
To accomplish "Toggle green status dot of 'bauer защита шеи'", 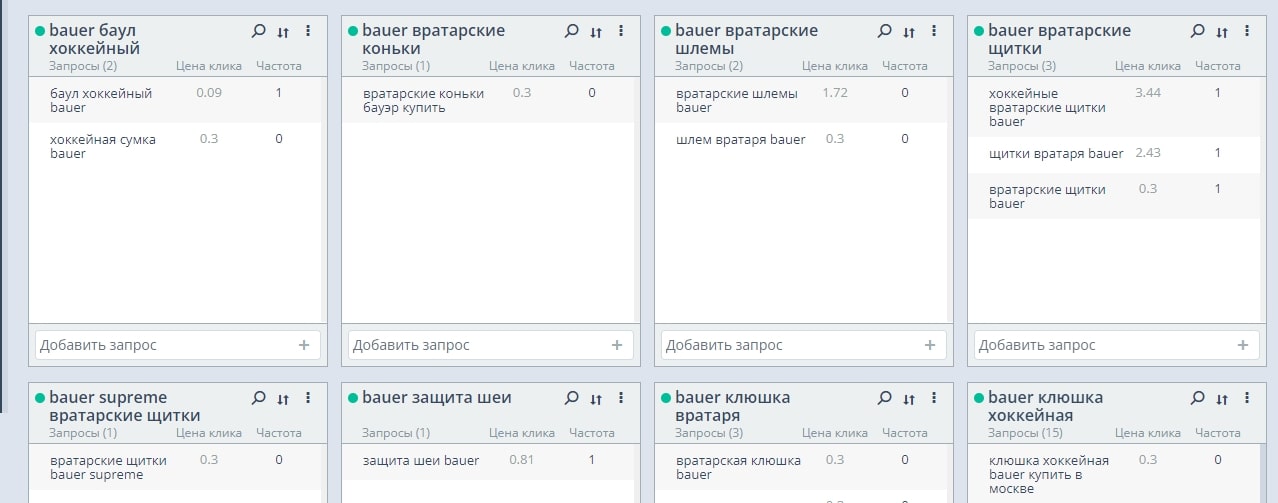I will 353,398.
